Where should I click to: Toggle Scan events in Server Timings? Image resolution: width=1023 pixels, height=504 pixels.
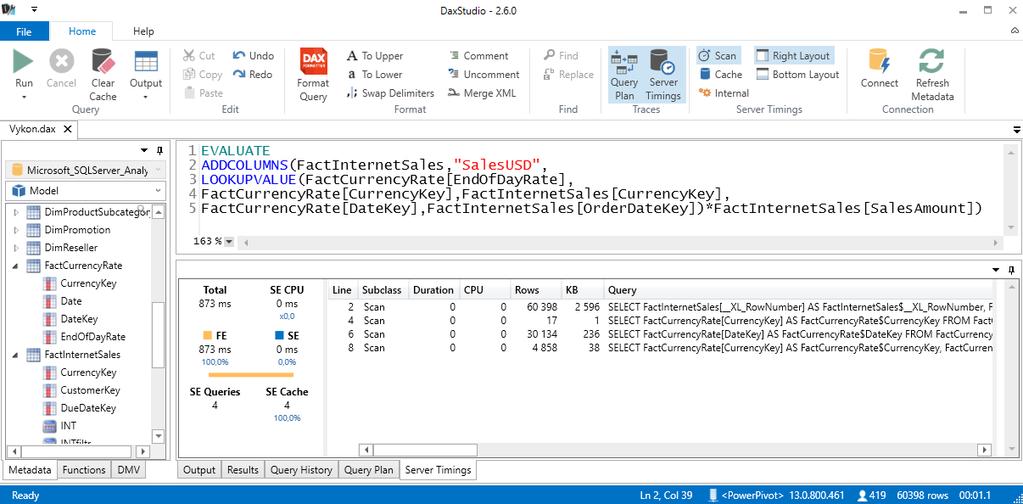coord(717,56)
